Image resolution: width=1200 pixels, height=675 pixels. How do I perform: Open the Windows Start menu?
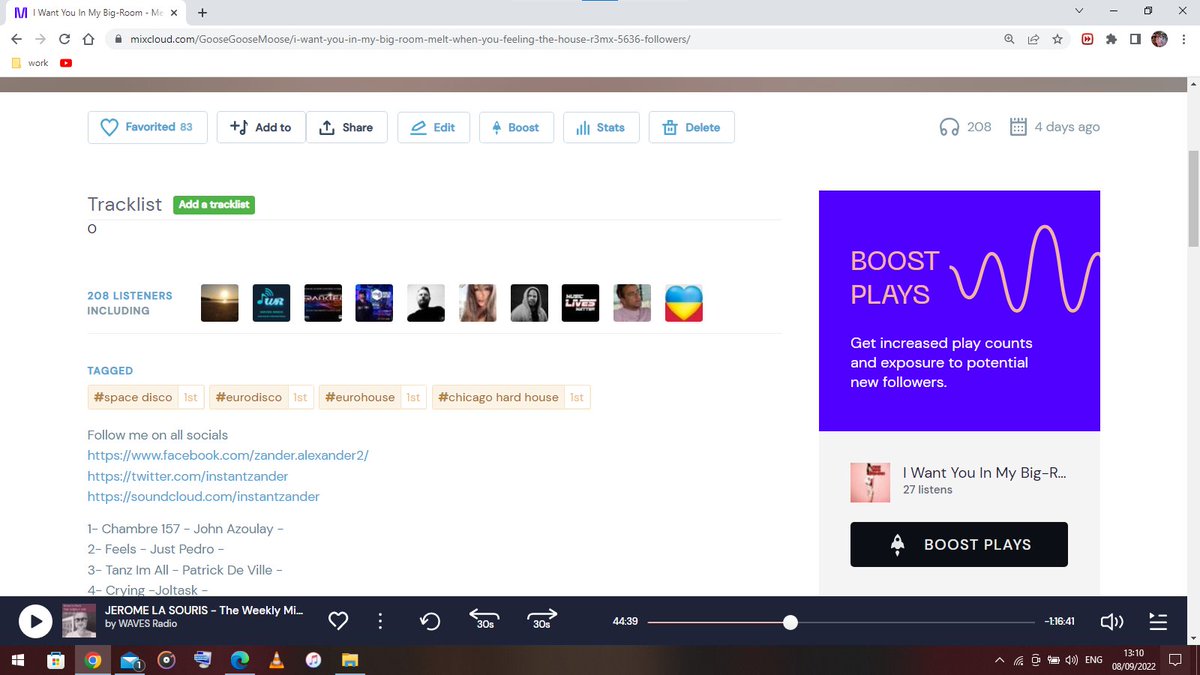pyautogui.click(x=17, y=660)
